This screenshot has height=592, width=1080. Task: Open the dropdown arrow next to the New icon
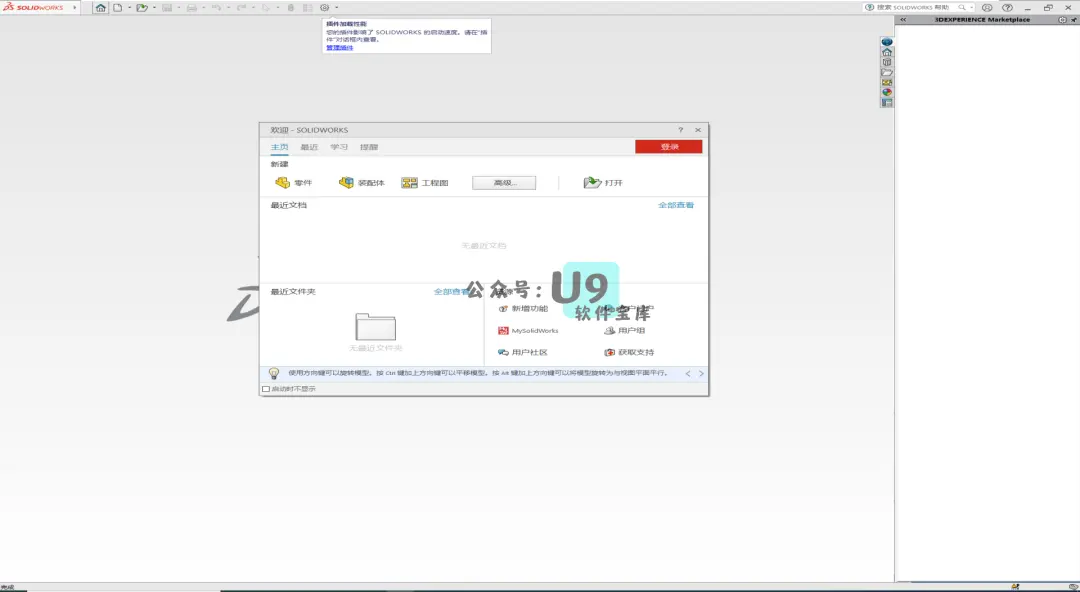[129, 8]
